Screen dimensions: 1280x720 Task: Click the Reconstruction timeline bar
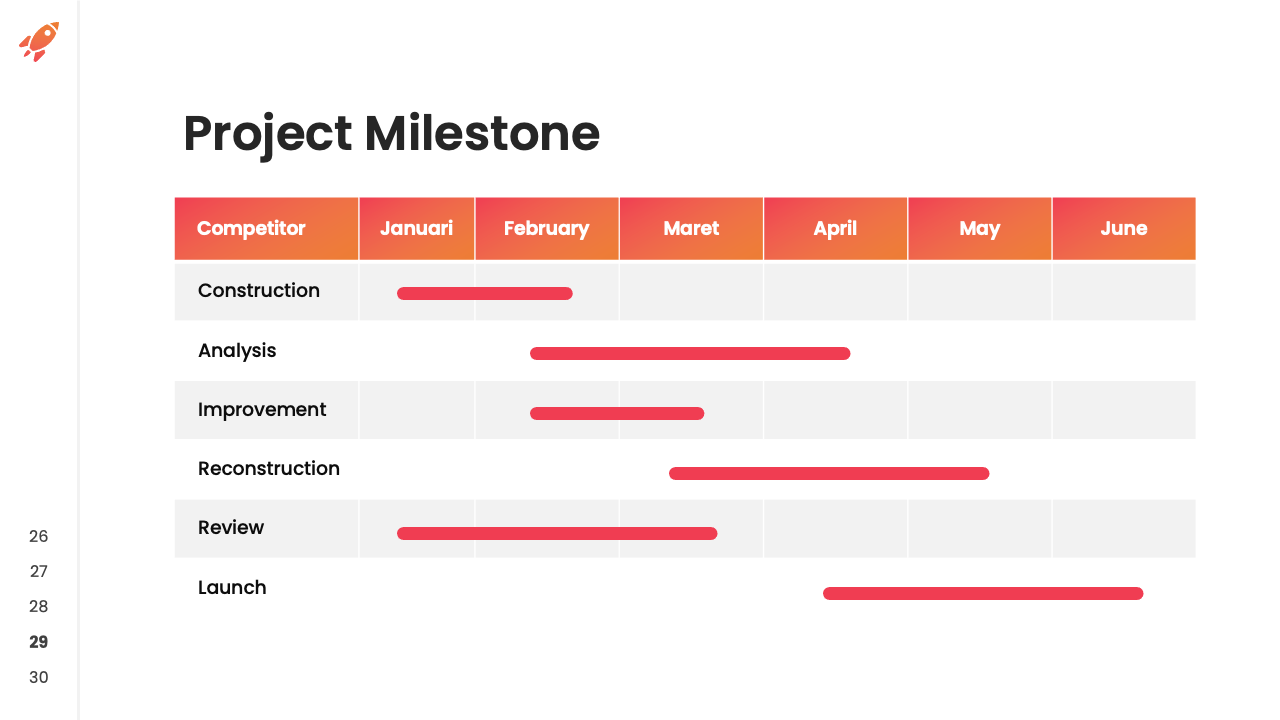829,473
